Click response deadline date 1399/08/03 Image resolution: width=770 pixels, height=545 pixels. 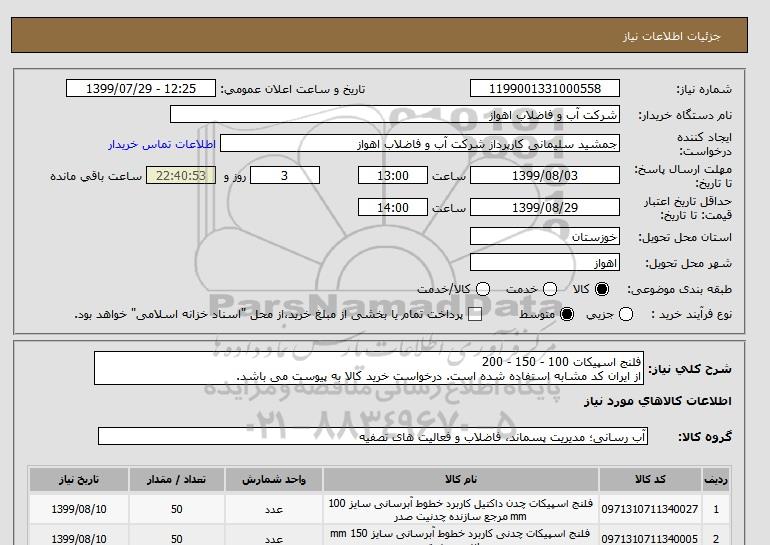click(x=545, y=175)
